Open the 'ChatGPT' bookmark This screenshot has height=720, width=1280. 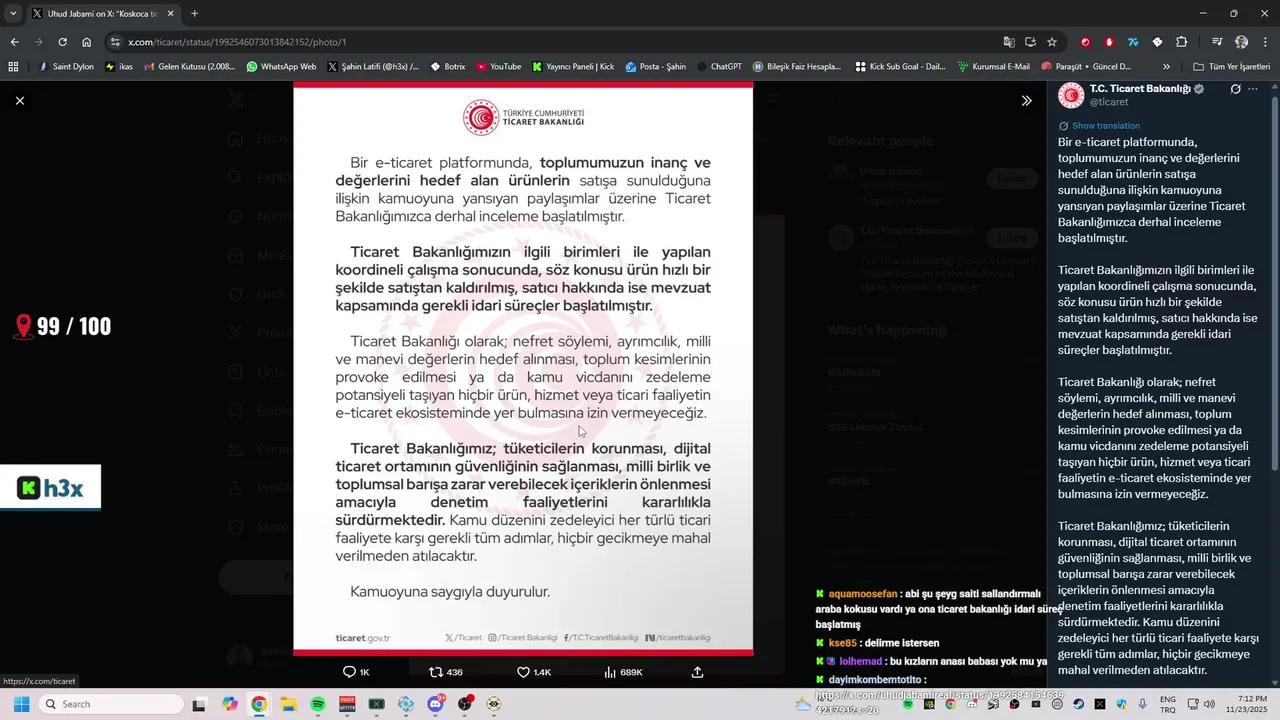click(719, 67)
